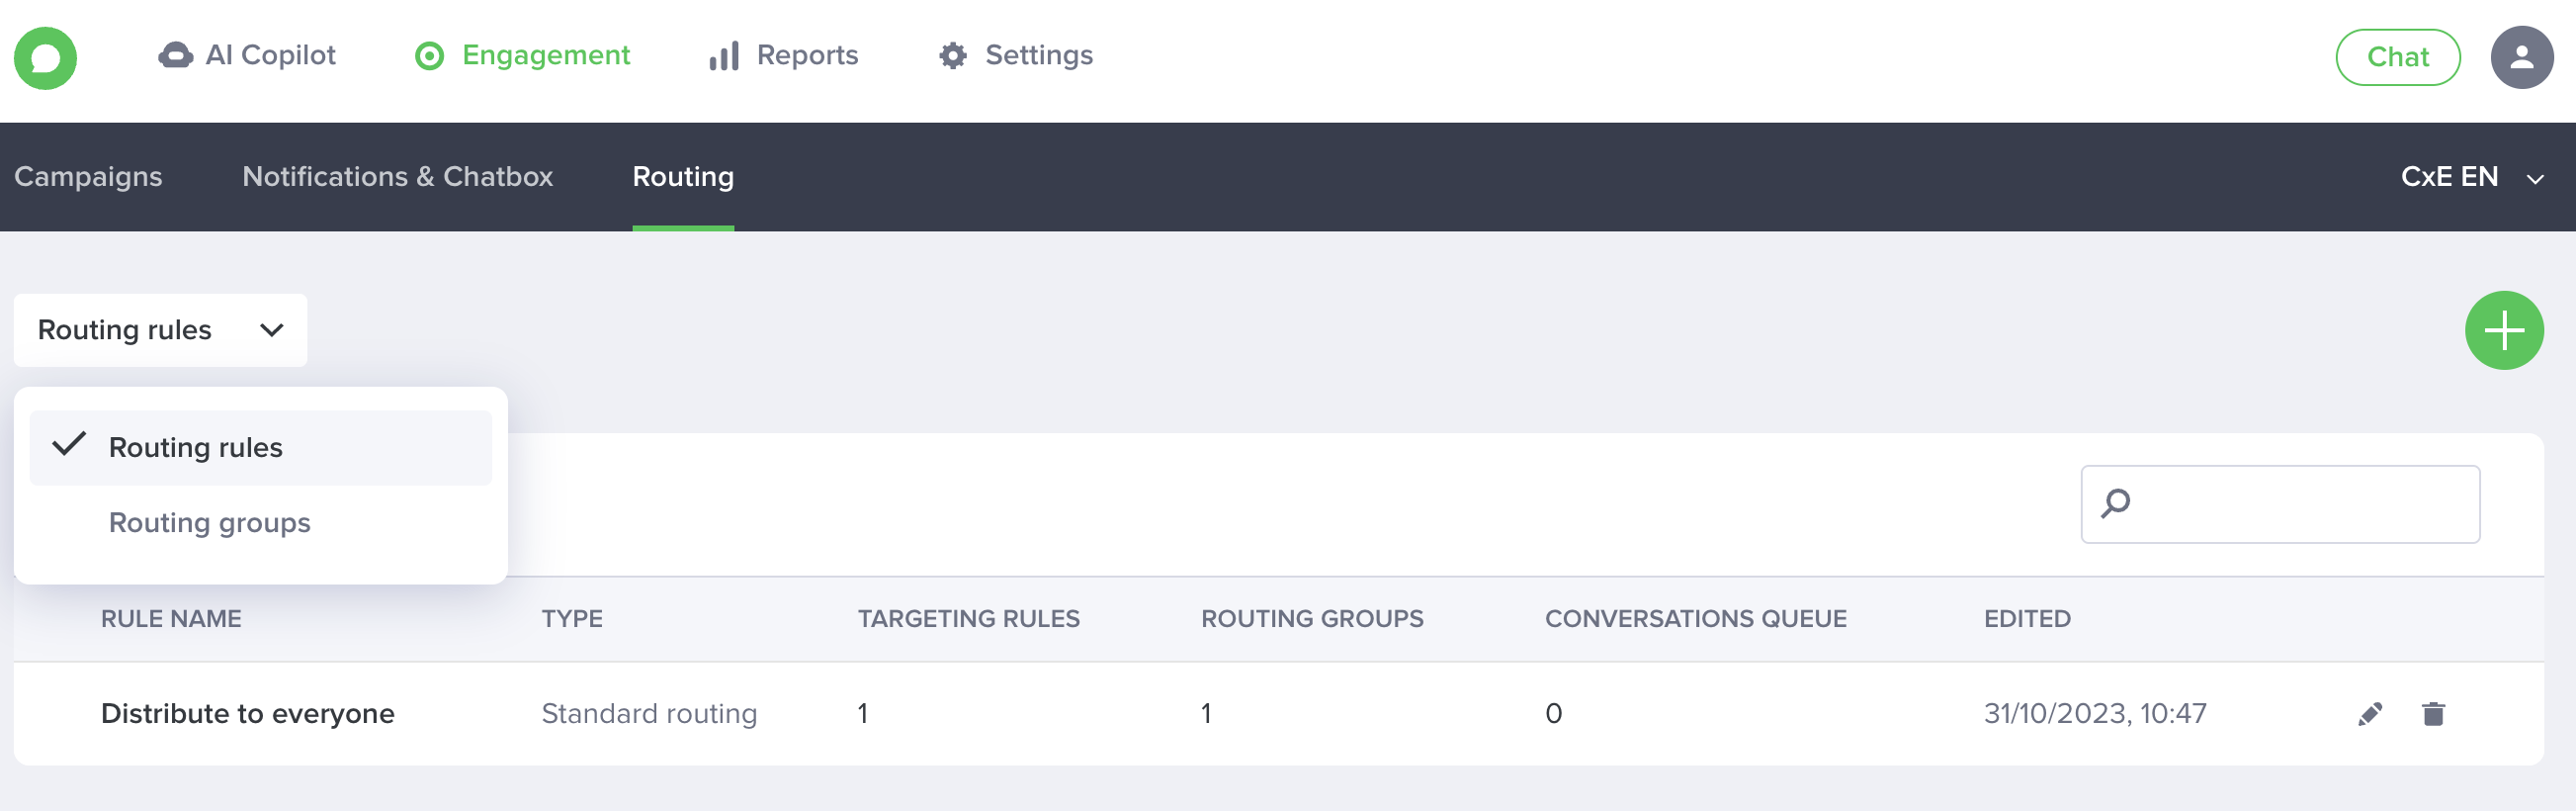Click the 31/10/2023, 10:47 date cell
Viewport: 2576px width, 811px height.
(x=2094, y=714)
